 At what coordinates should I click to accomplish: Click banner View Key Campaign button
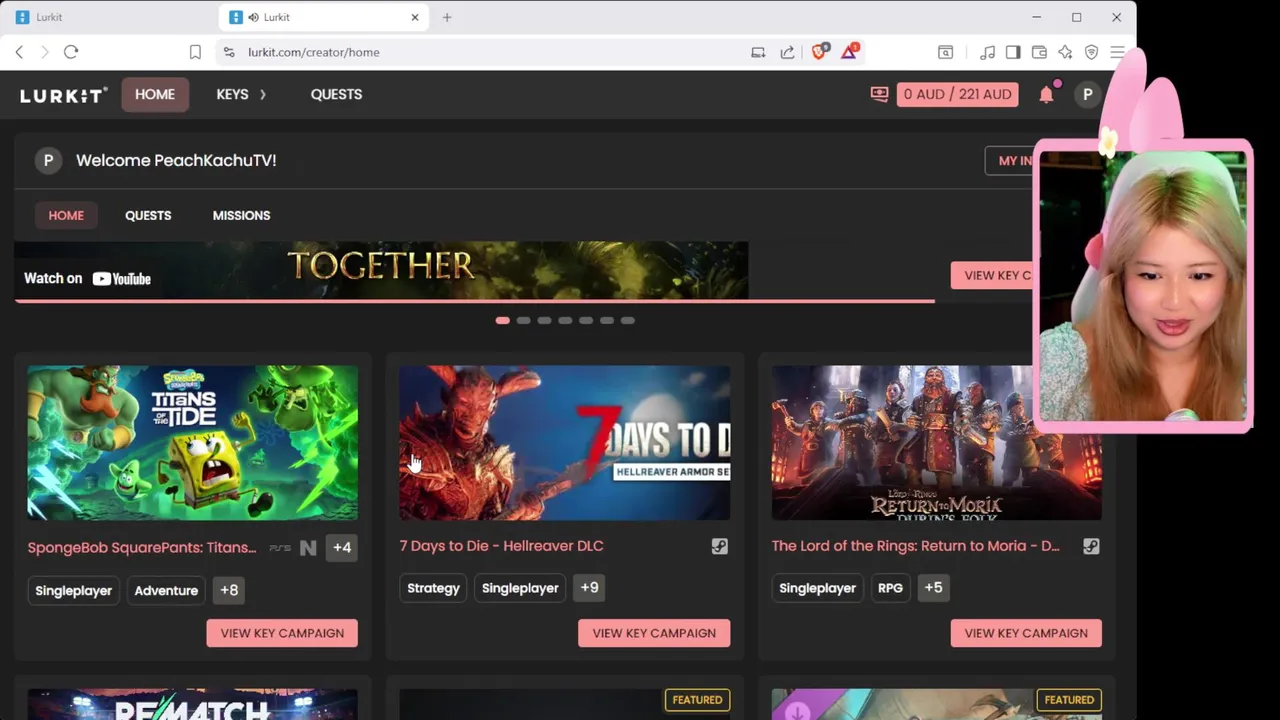point(992,275)
